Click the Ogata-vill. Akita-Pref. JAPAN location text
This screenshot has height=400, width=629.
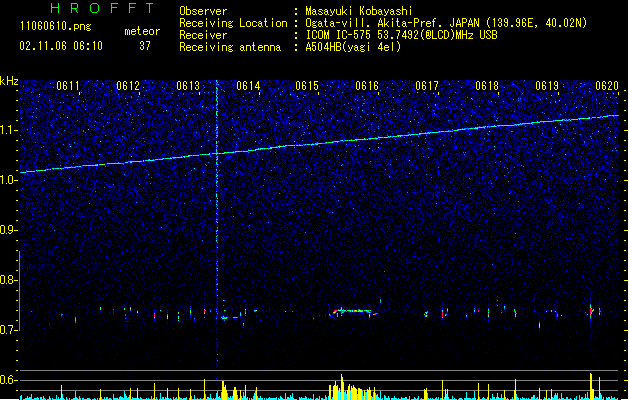point(446,23)
